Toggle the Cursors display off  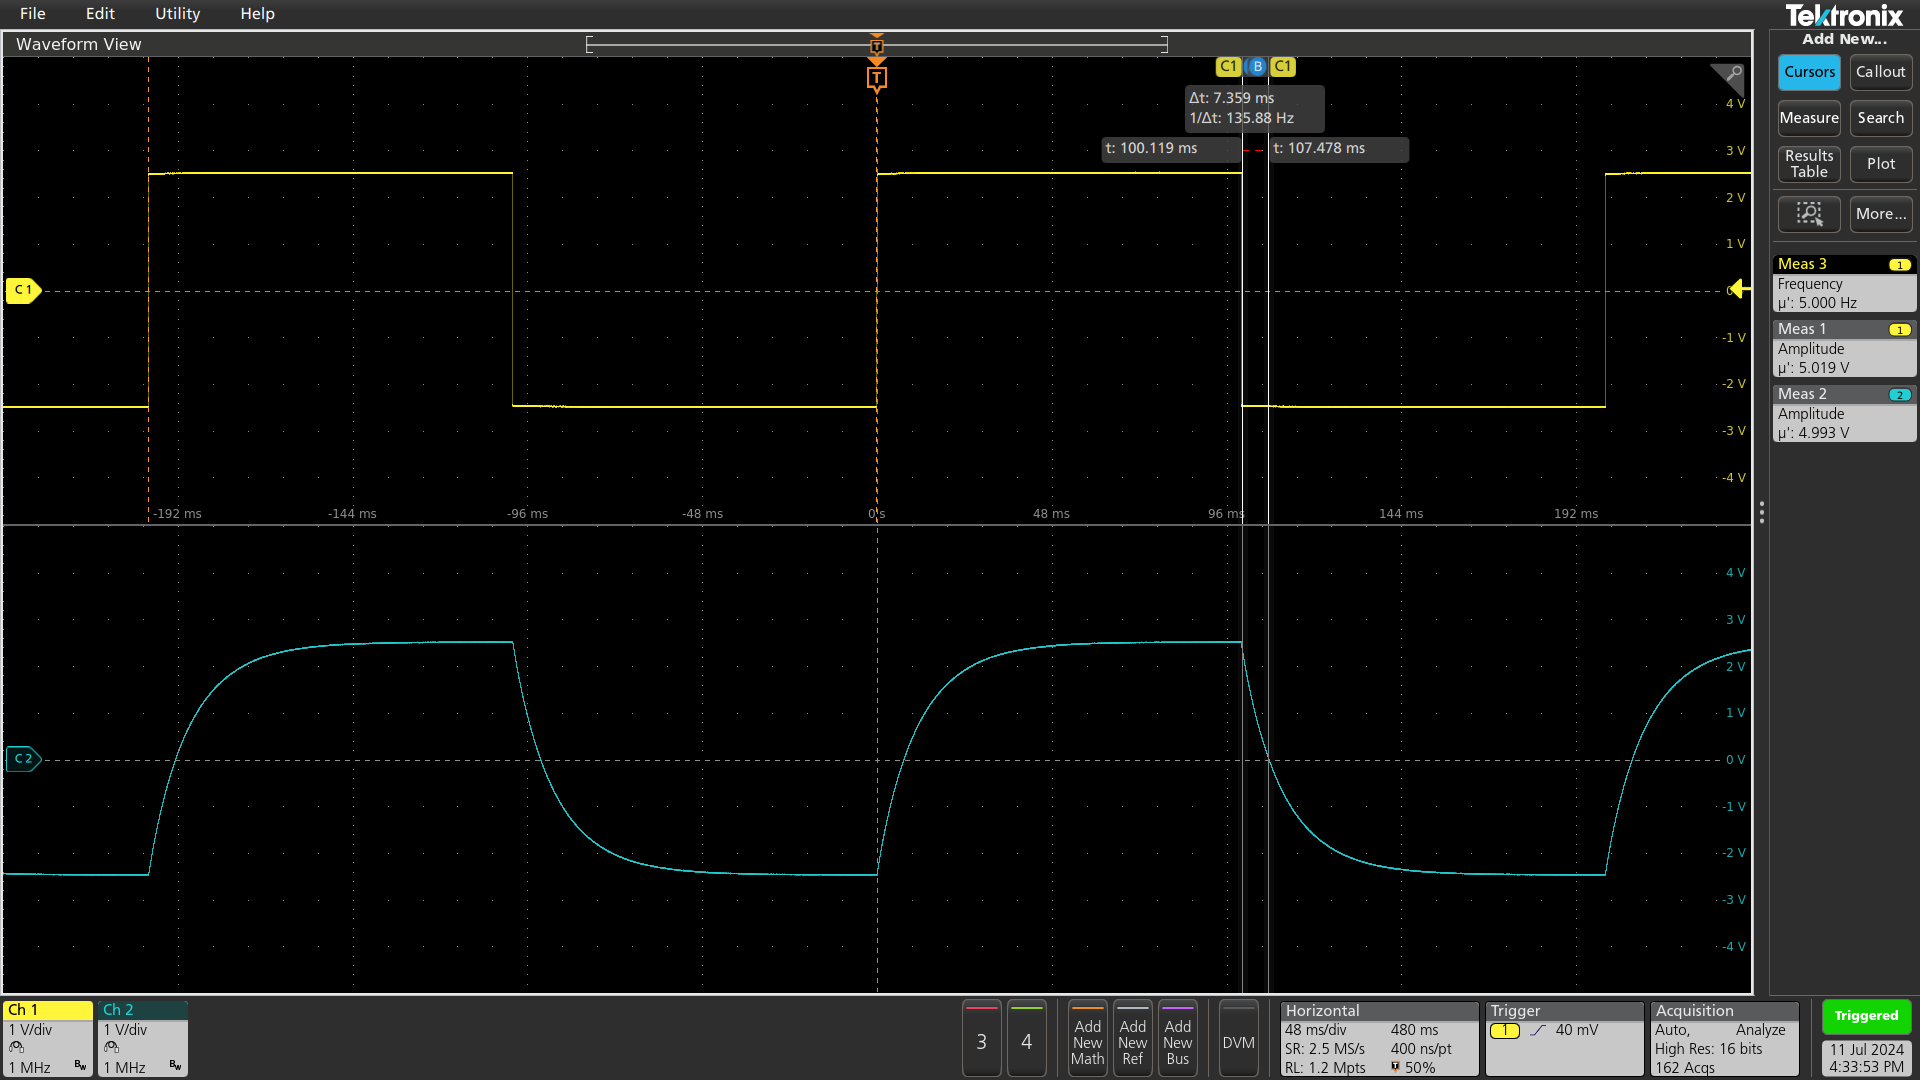pyautogui.click(x=1809, y=72)
